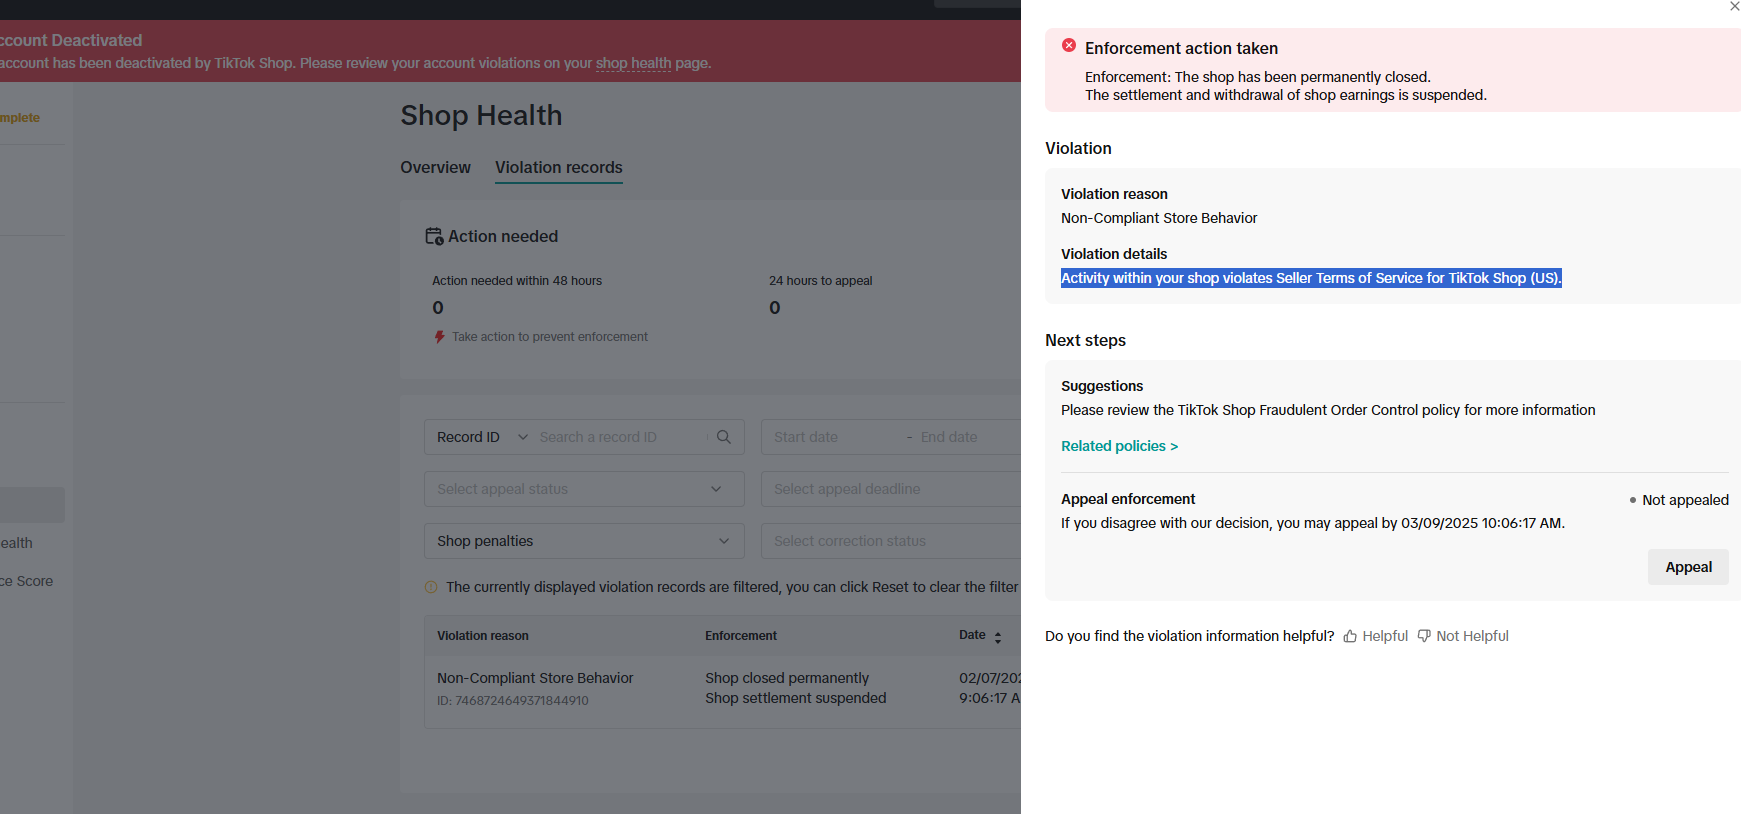Click the Action needed calendar icon
The image size is (1741, 814).
click(434, 236)
